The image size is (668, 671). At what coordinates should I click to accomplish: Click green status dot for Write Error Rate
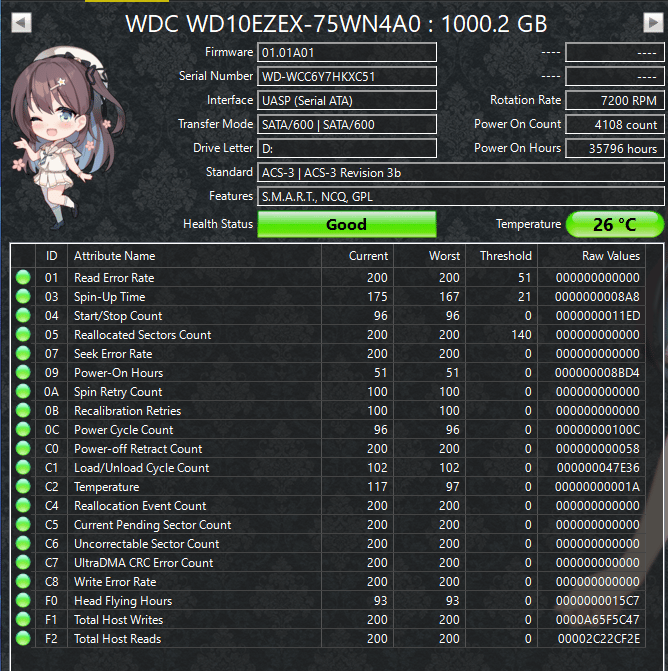pyautogui.click(x=23, y=582)
